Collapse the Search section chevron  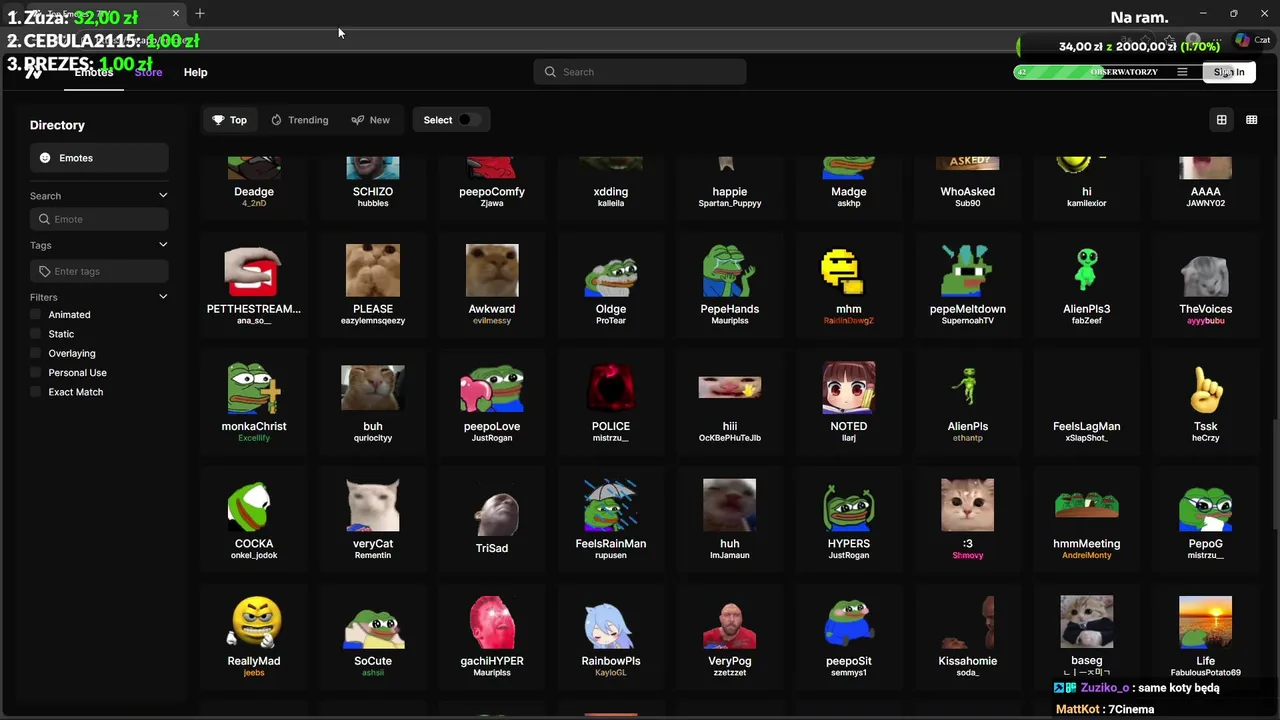click(163, 196)
